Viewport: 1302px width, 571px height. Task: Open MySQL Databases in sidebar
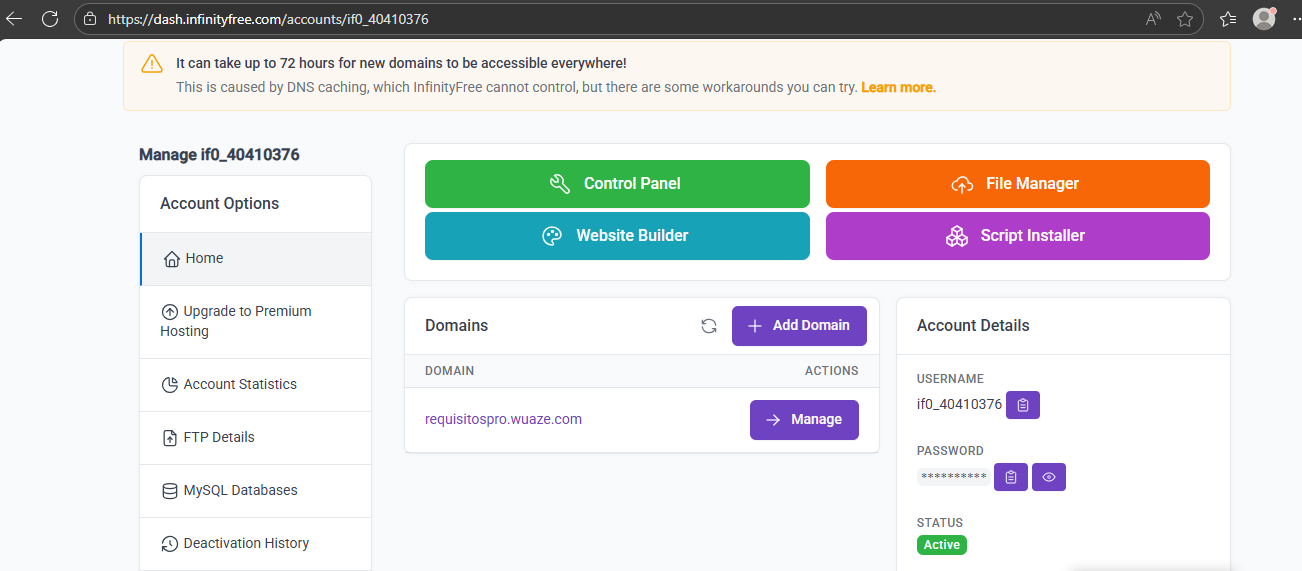point(240,490)
